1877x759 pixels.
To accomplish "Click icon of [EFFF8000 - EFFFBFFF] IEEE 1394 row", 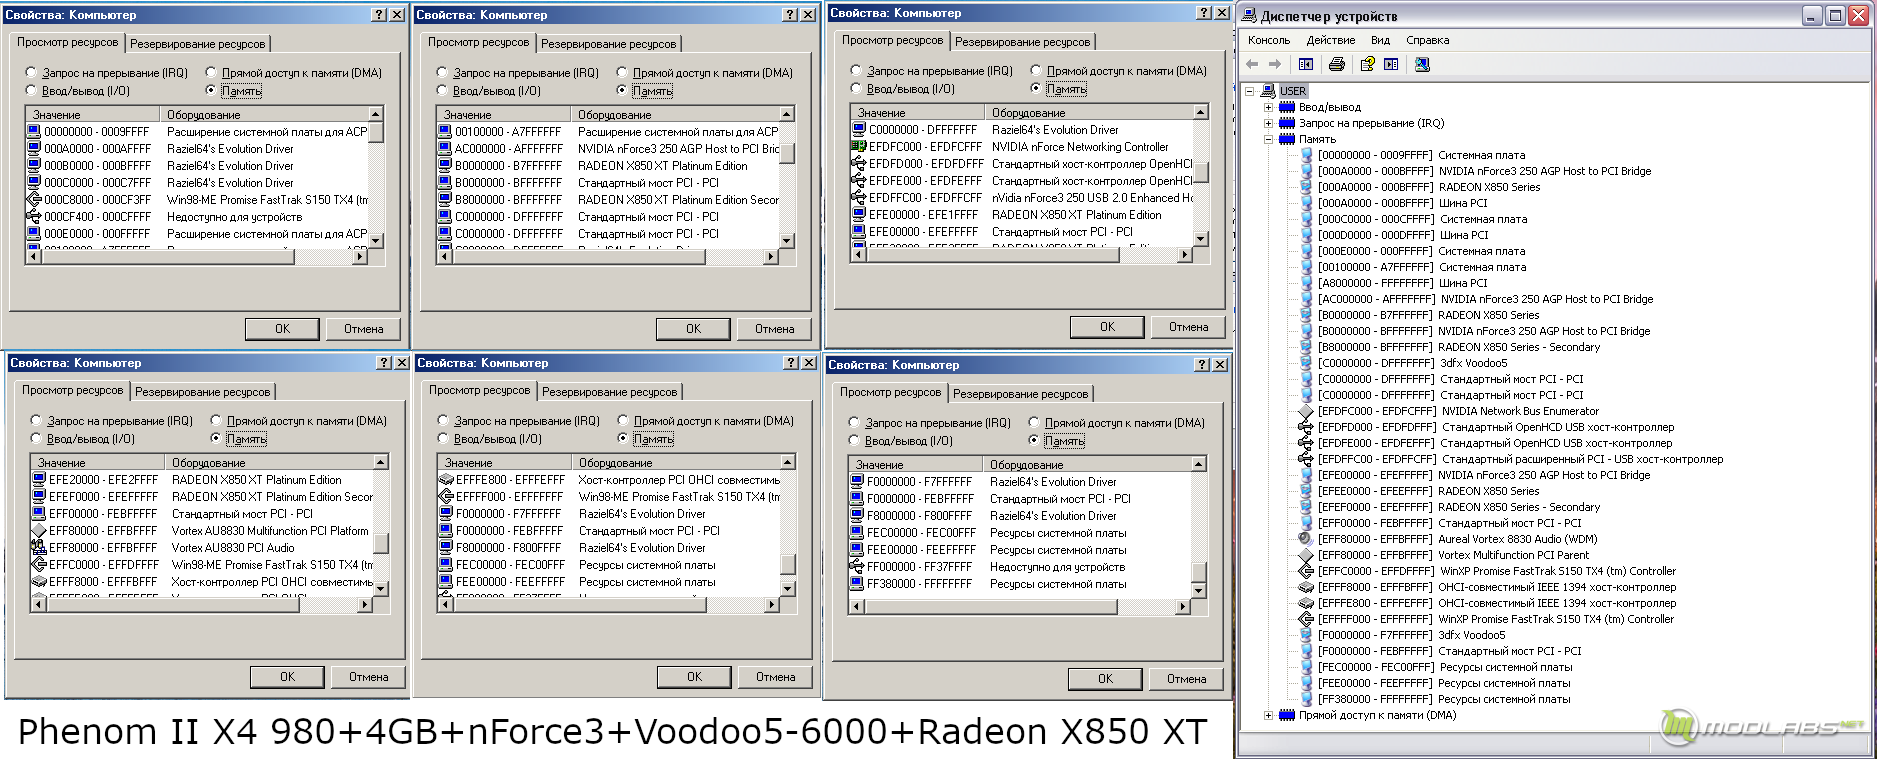I will 1306,587.
